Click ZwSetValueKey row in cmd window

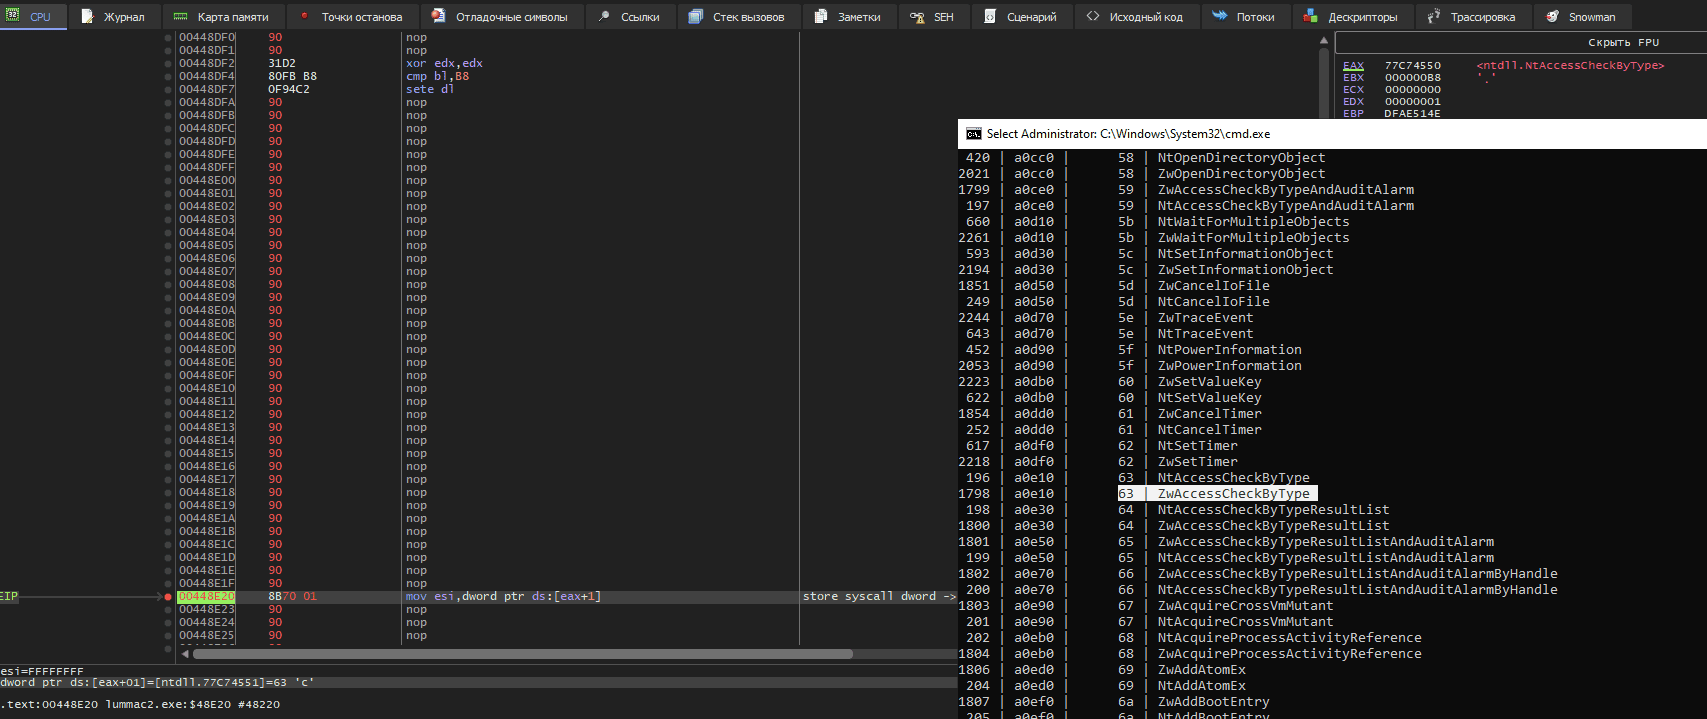tap(1209, 381)
